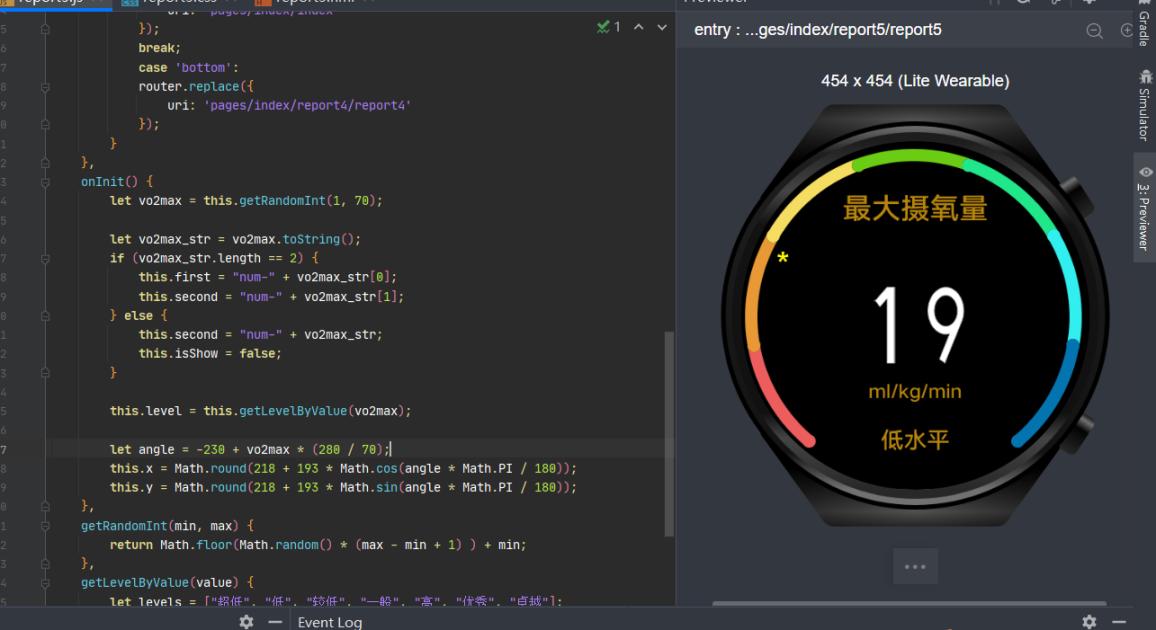Image resolution: width=1156 pixels, height=630 pixels.
Task: Go to previous highlighted problem arrow
Action: [x=639, y=28]
